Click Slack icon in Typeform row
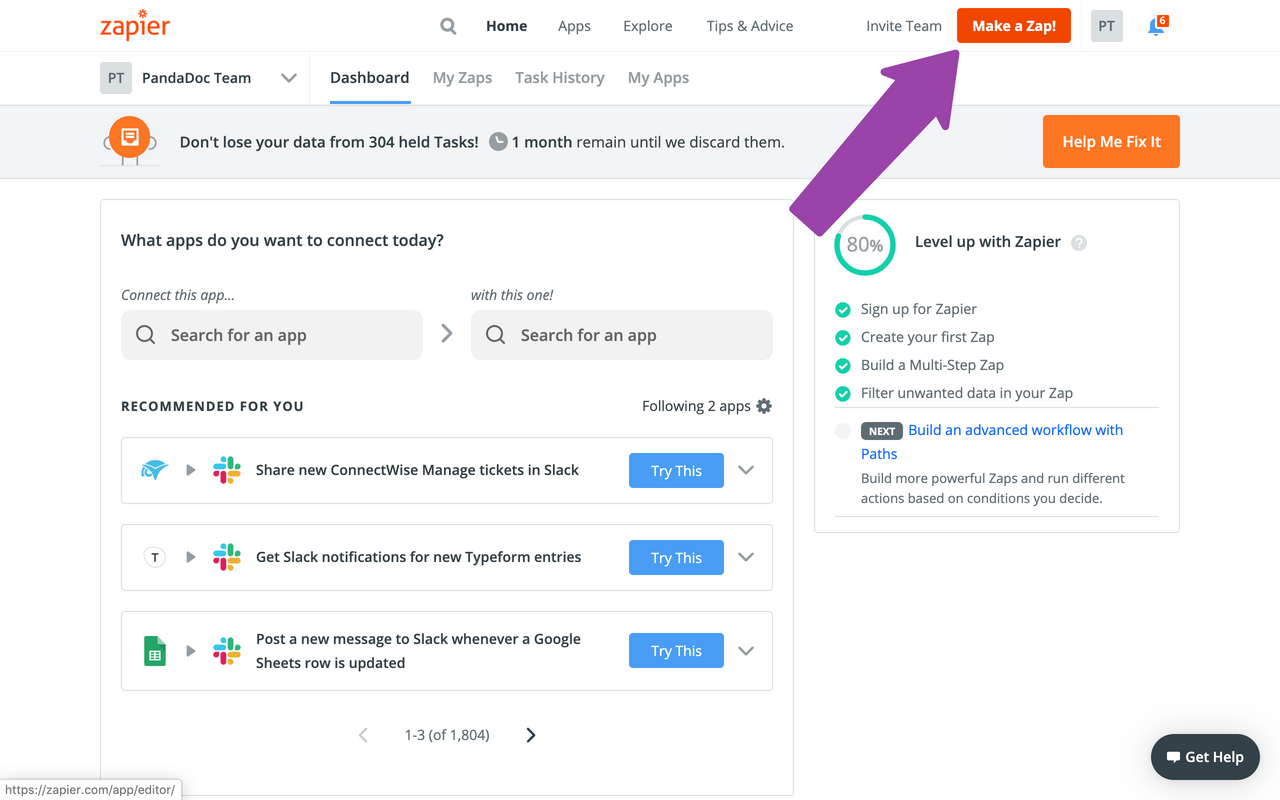Image resolution: width=1280 pixels, height=800 pixels. click(x=227, y=557)
